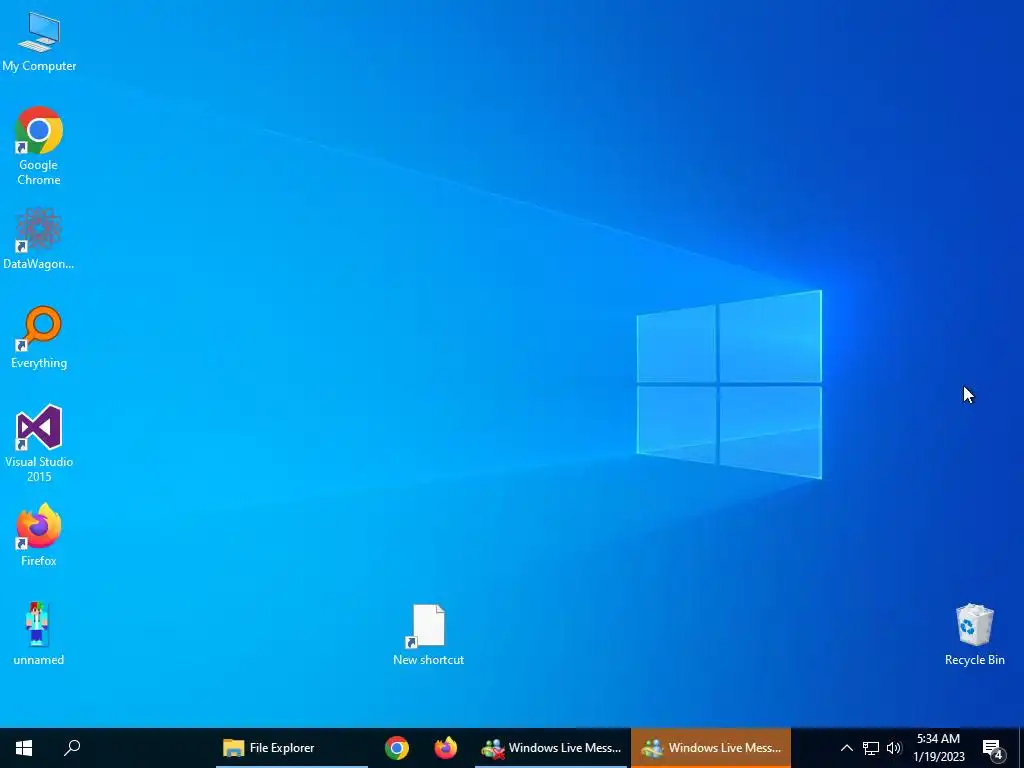Expand hidden system tray icons
Viewport: 1024px width, 768px height.
pyautogui.click(x=846, y=748)
